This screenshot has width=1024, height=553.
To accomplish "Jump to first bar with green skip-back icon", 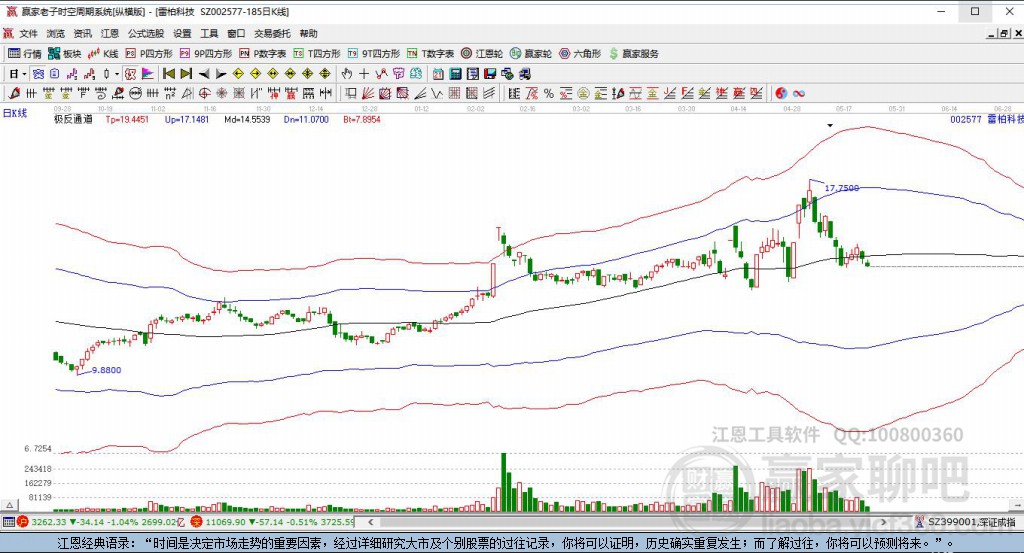I will click(168, 74).
